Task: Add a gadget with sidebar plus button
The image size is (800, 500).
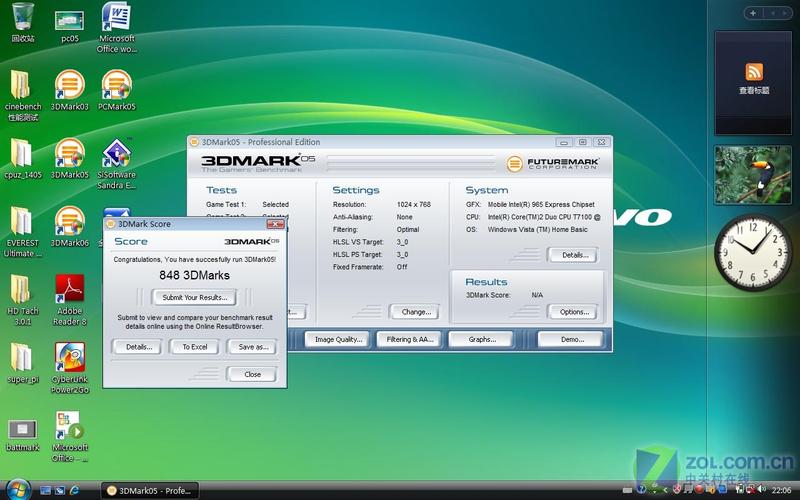Action: [x=753, y=13]
